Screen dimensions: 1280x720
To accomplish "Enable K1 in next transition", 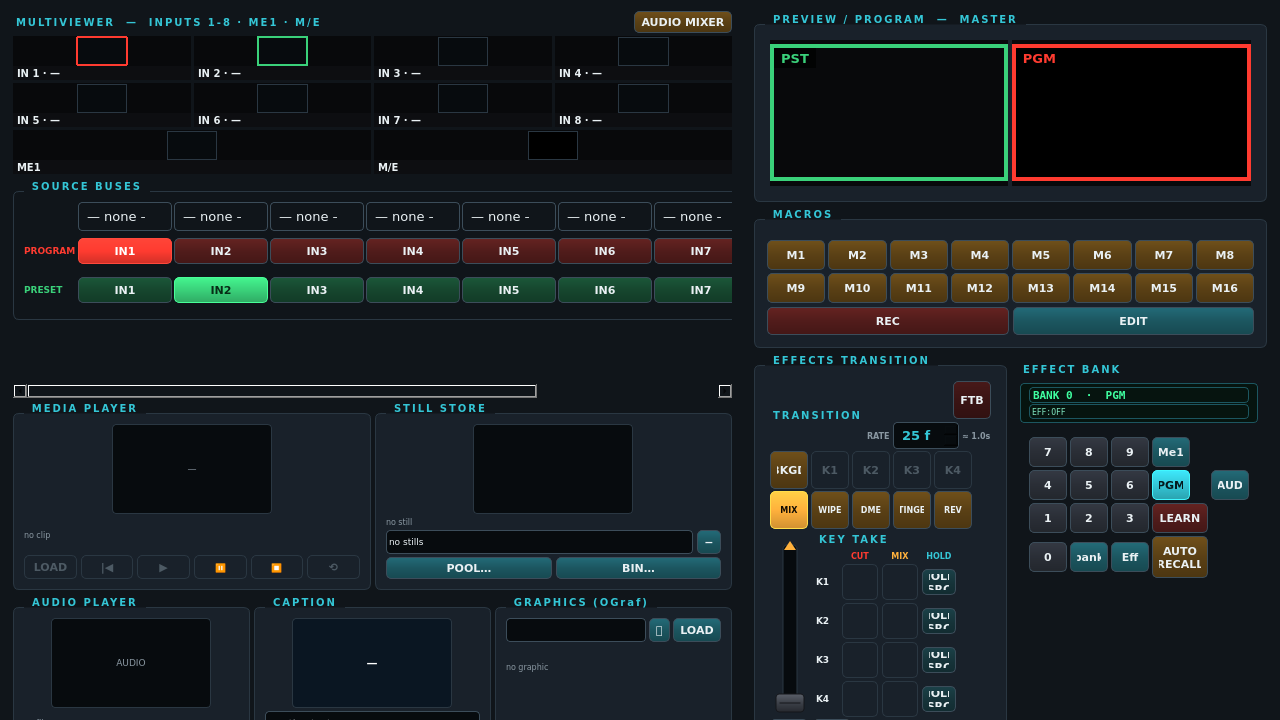I will tap(830, 470).
